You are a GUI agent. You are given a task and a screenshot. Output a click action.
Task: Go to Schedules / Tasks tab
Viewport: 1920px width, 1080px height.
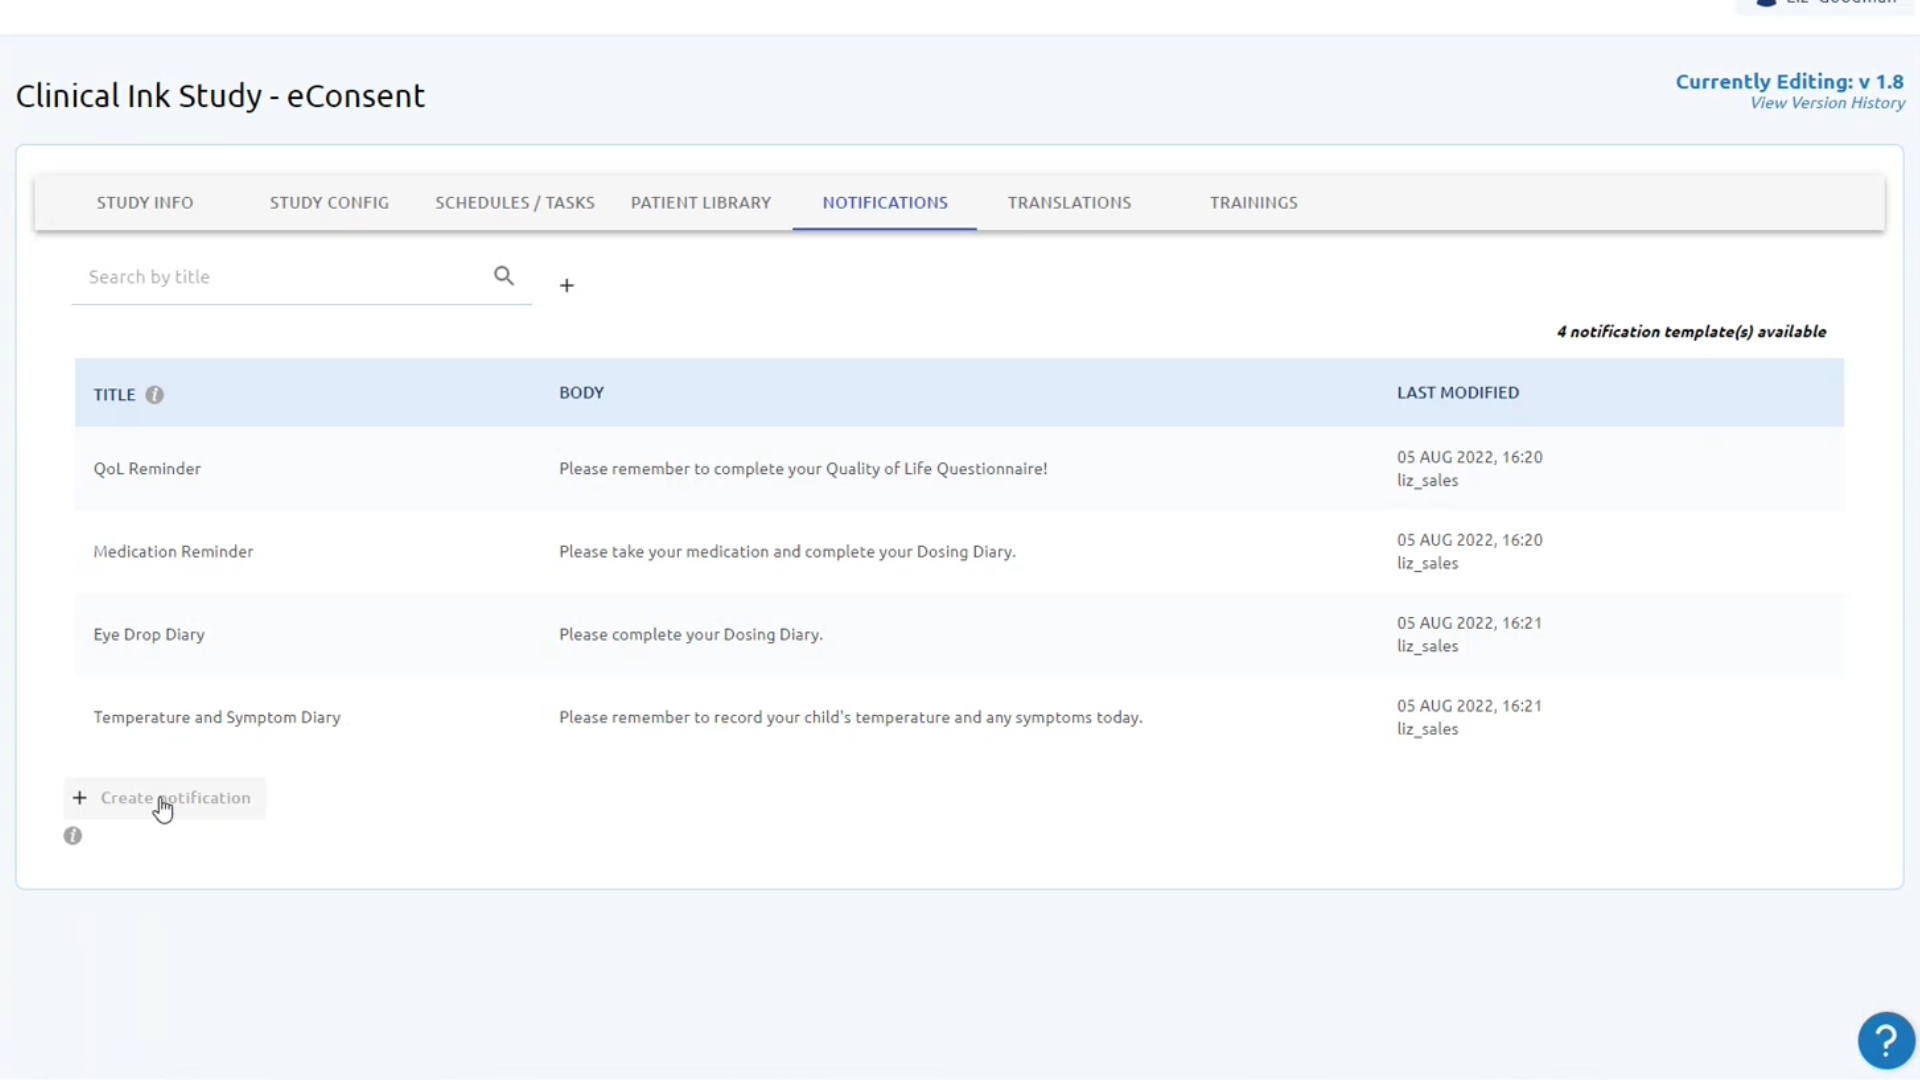(x=515, y=203)
